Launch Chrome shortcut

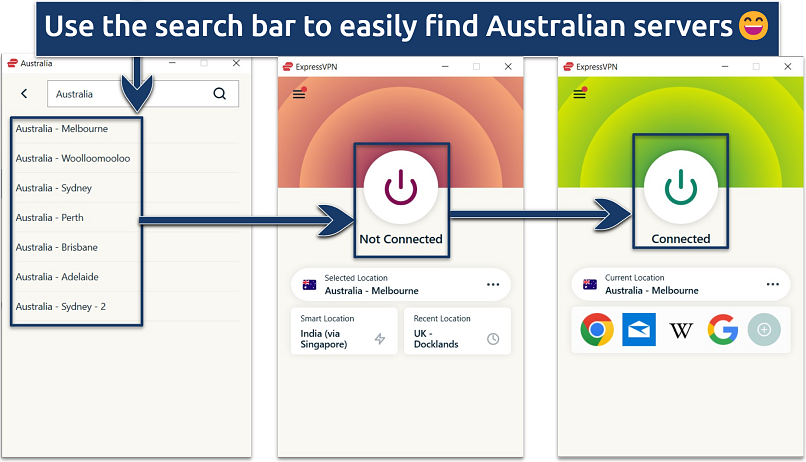coord(597,329)
